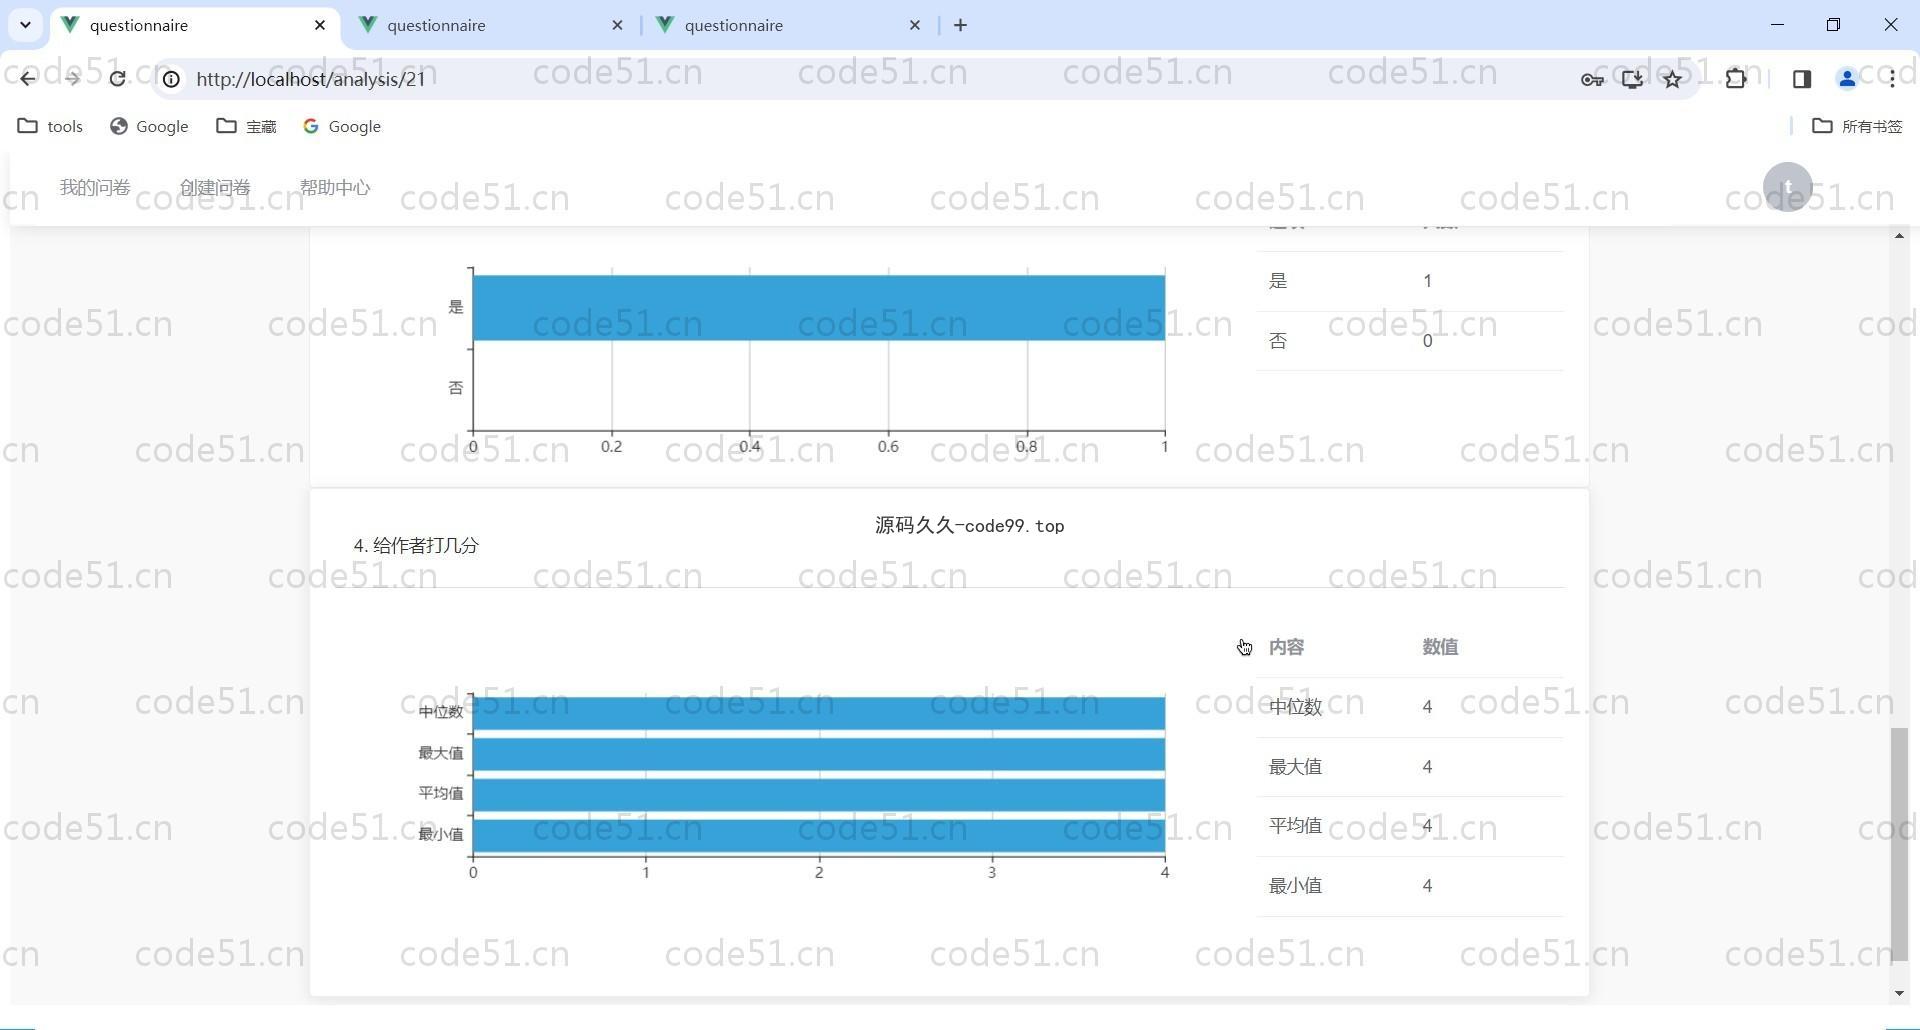Open a new browser tab
The height and width of the screenshot is (1030, 1920).
(961, 25)
